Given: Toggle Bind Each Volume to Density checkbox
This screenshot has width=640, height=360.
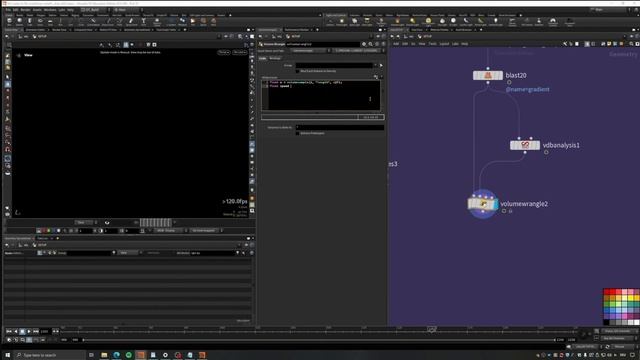Looking at the screenshot, I should 298,71.
